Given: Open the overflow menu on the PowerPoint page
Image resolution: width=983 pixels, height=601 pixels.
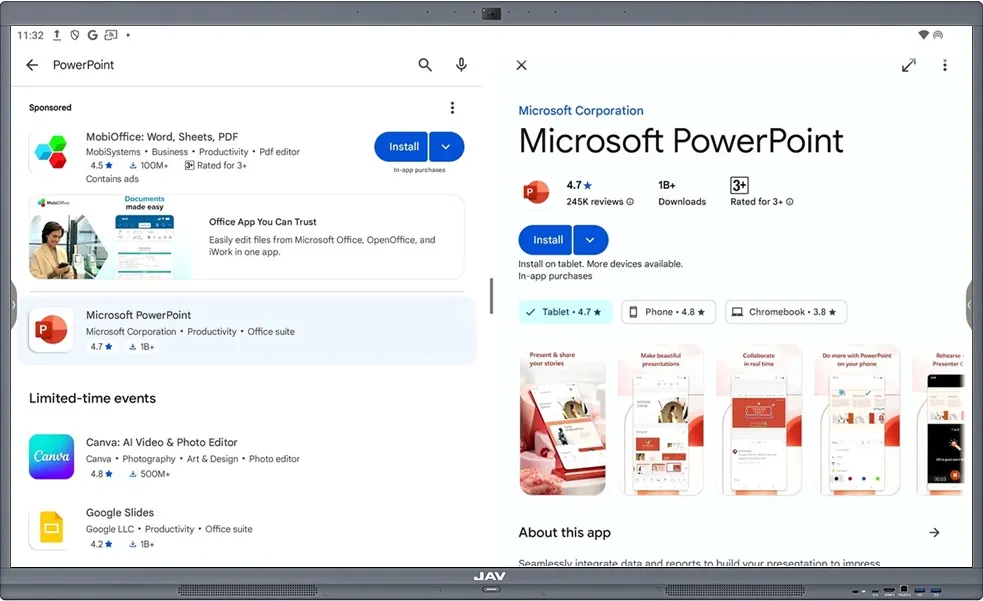Looking at the screenshot, I should coord(944,64).
